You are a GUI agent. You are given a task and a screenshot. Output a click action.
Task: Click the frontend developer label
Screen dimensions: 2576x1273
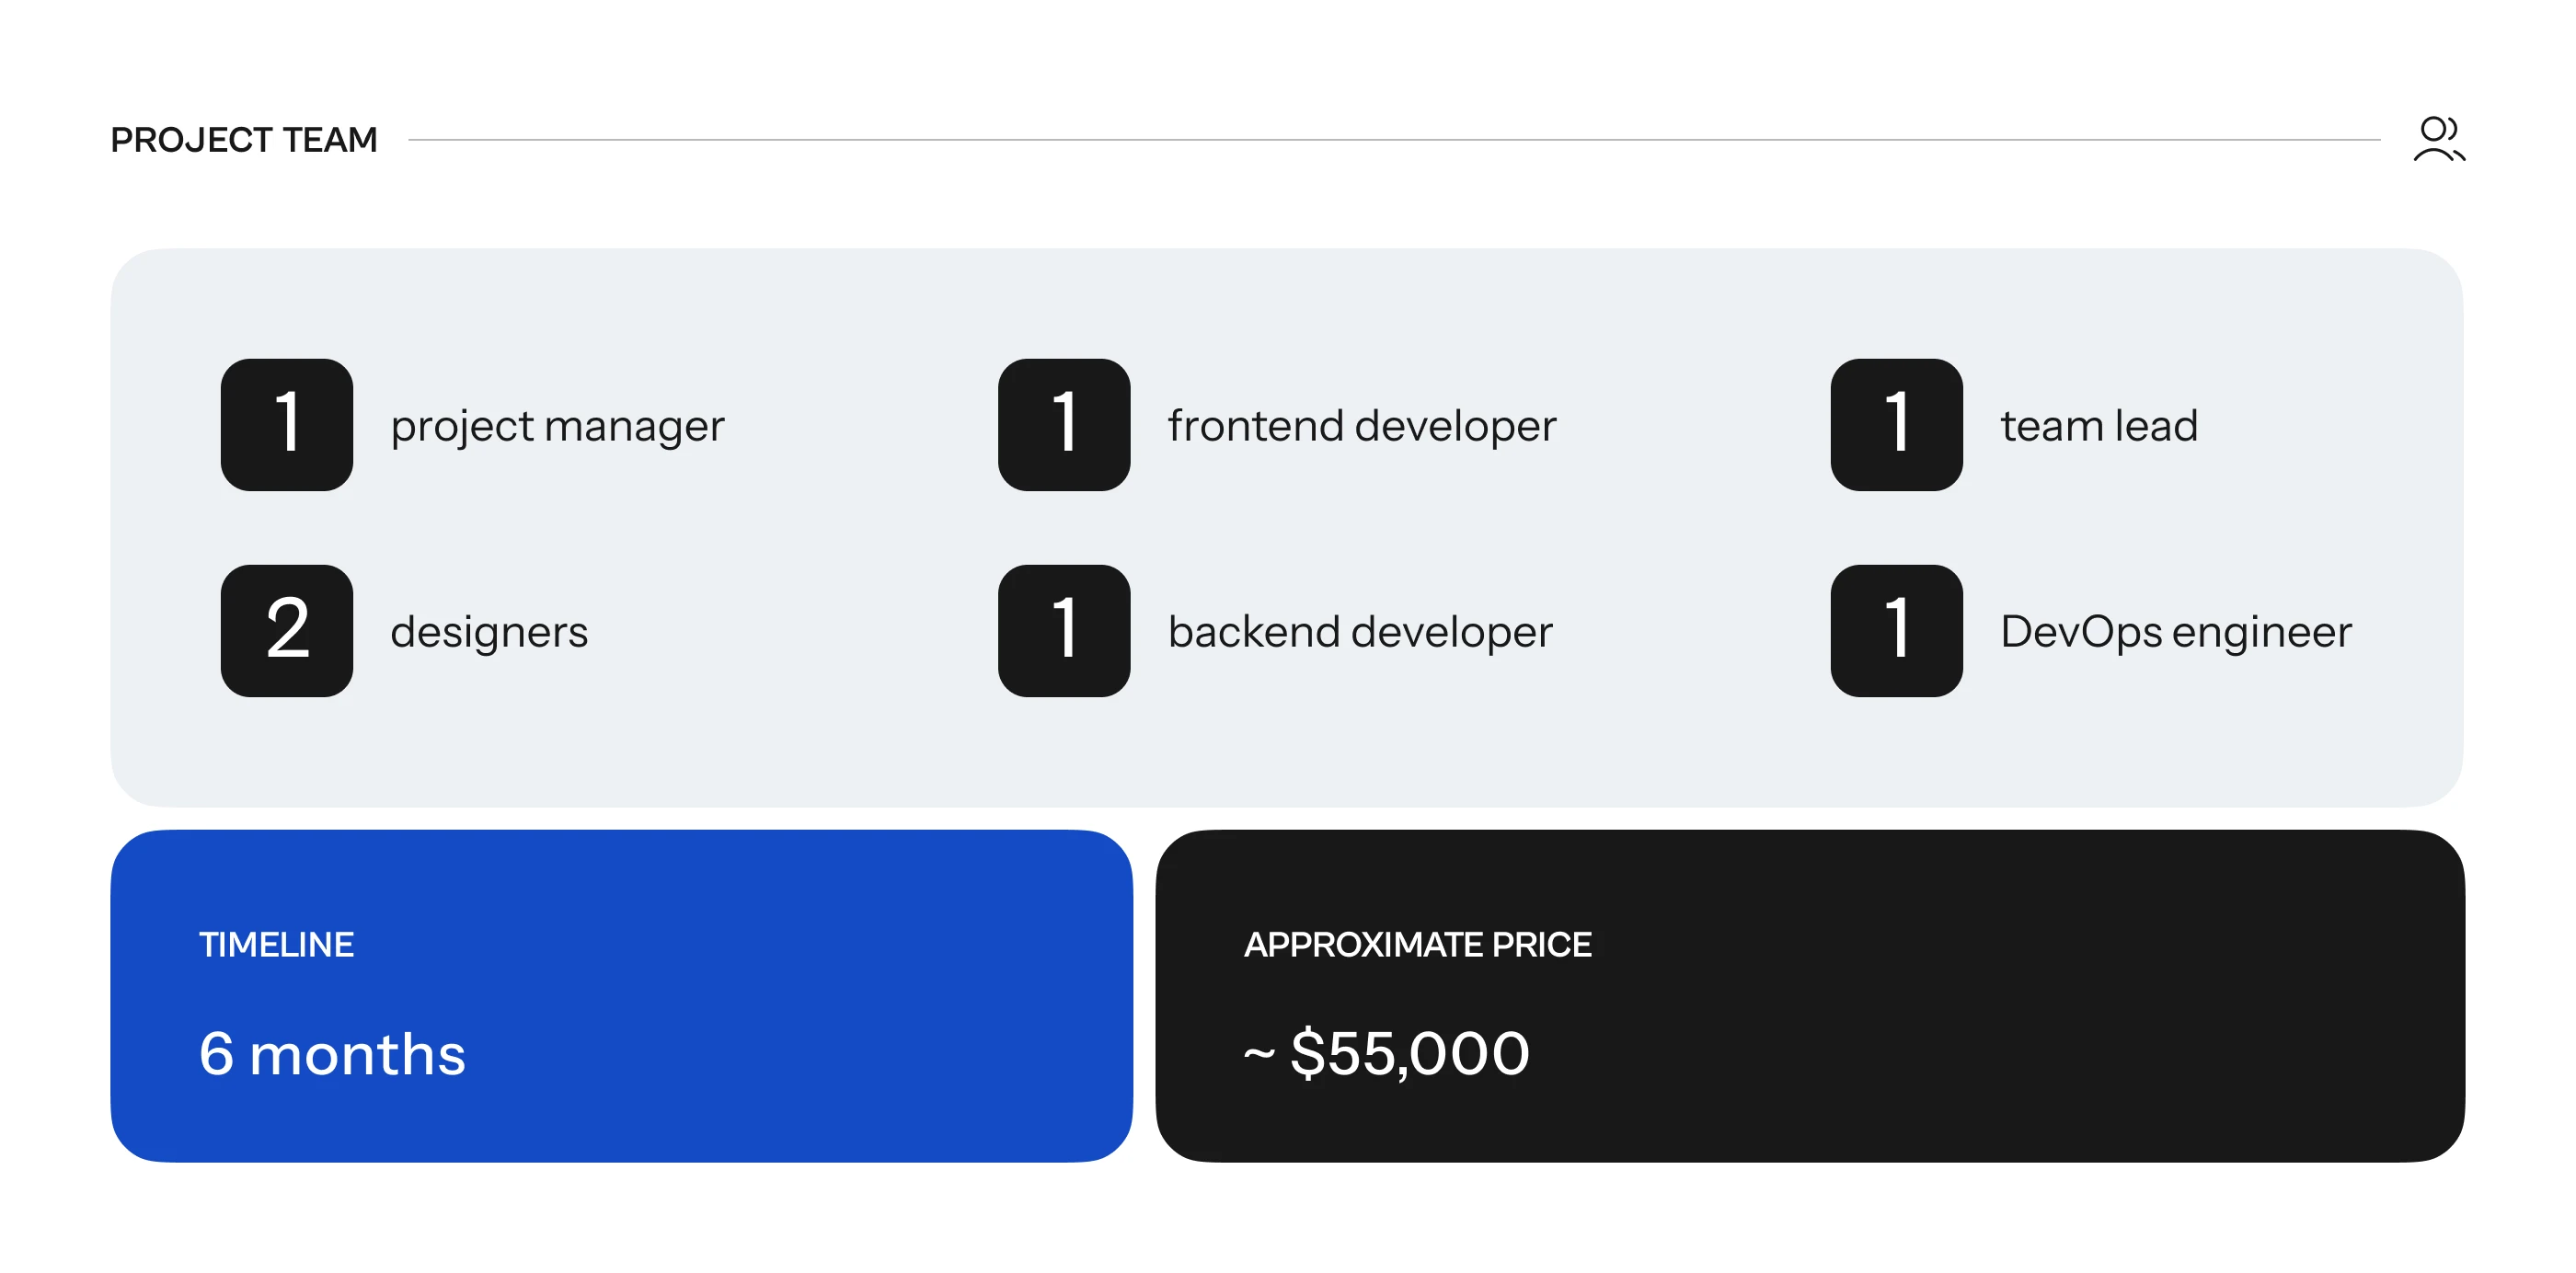coord(1362,426)
